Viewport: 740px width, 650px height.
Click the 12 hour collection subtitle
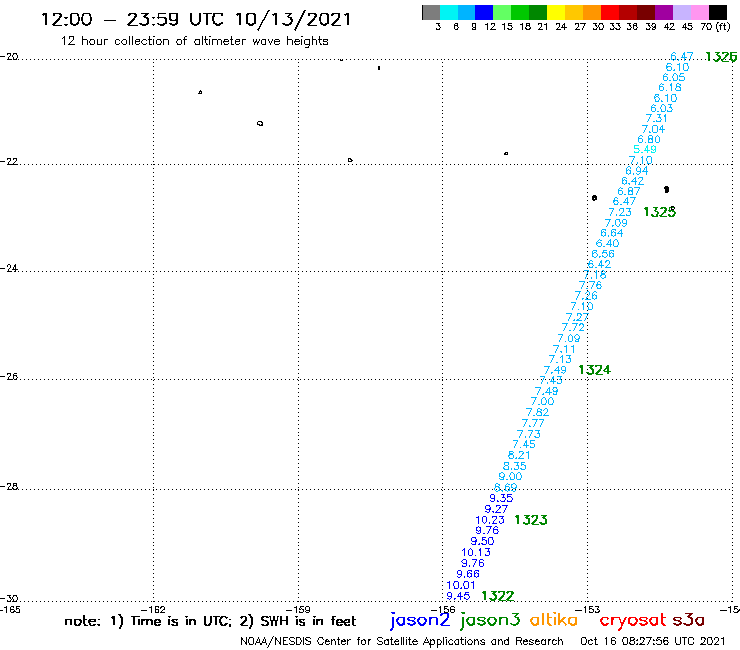pos(194,41)
